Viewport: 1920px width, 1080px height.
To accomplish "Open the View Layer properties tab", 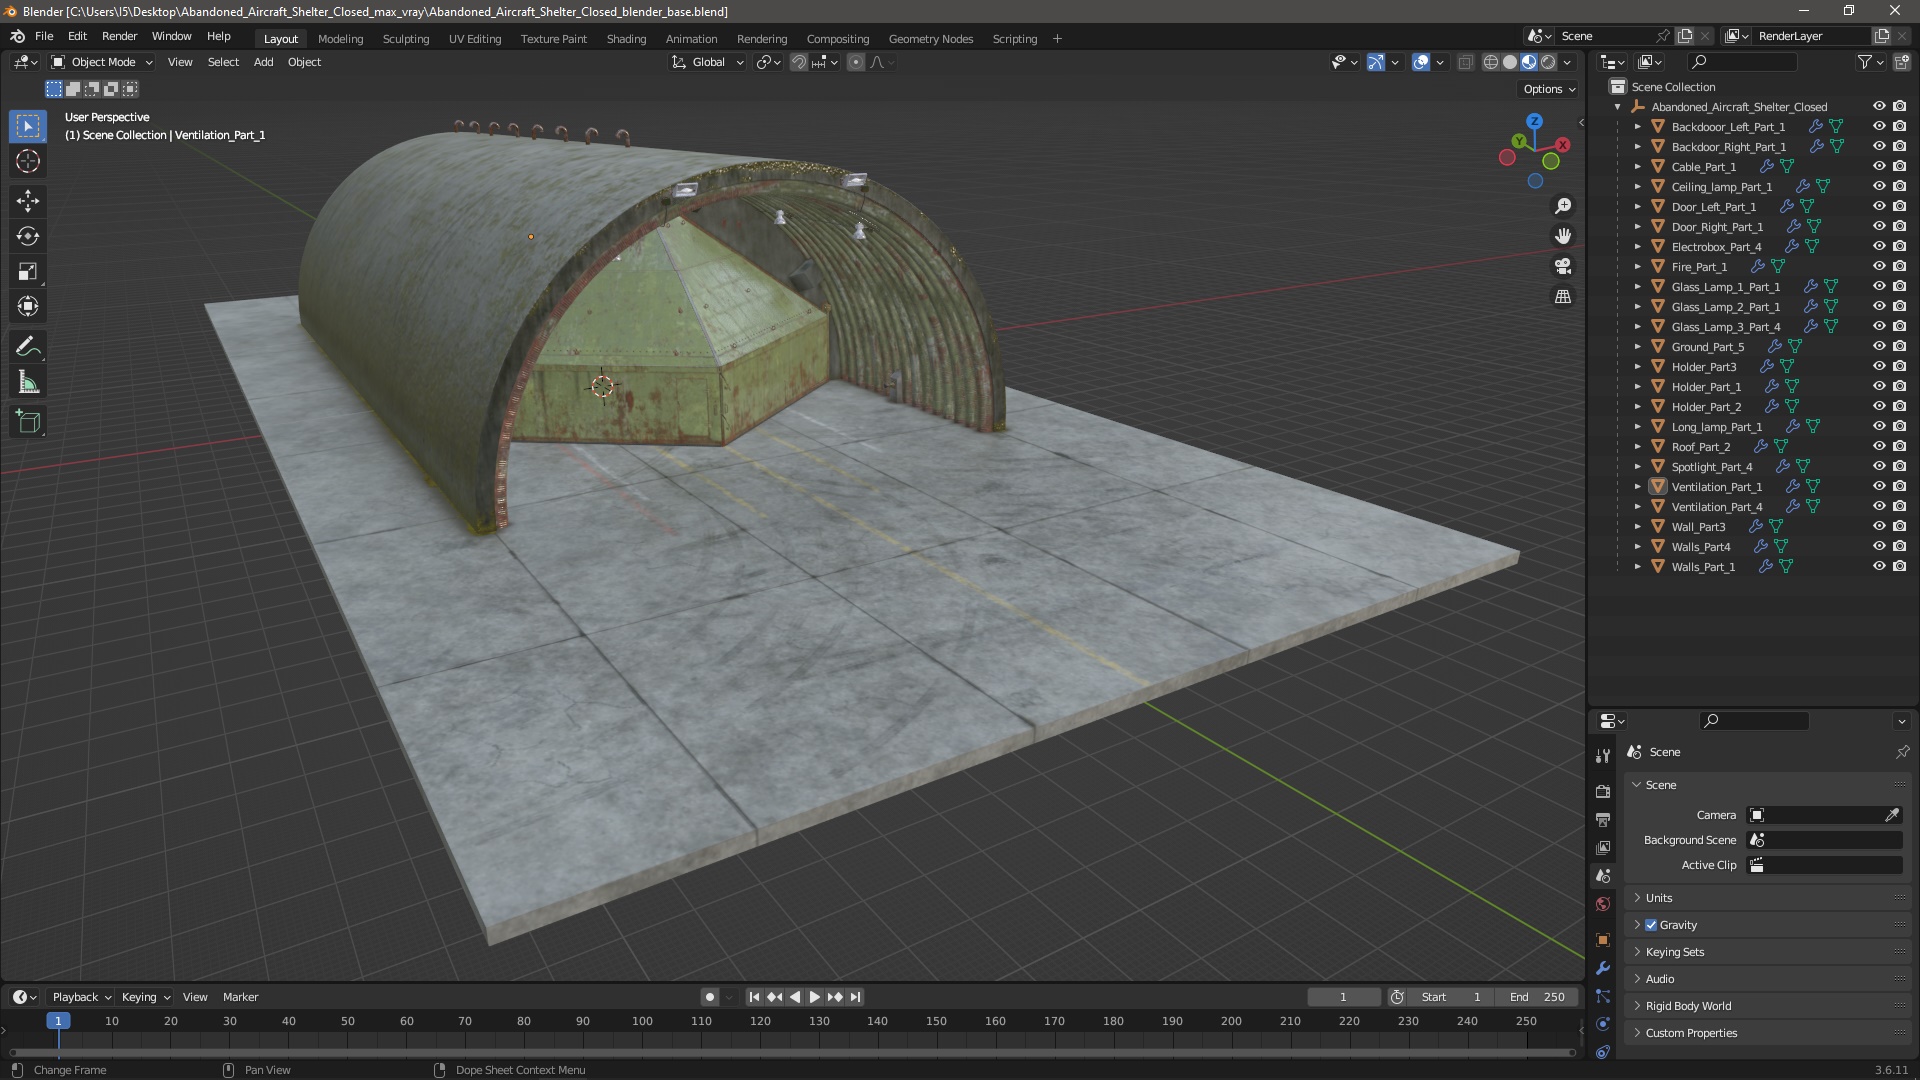I will coord(1603,847).
